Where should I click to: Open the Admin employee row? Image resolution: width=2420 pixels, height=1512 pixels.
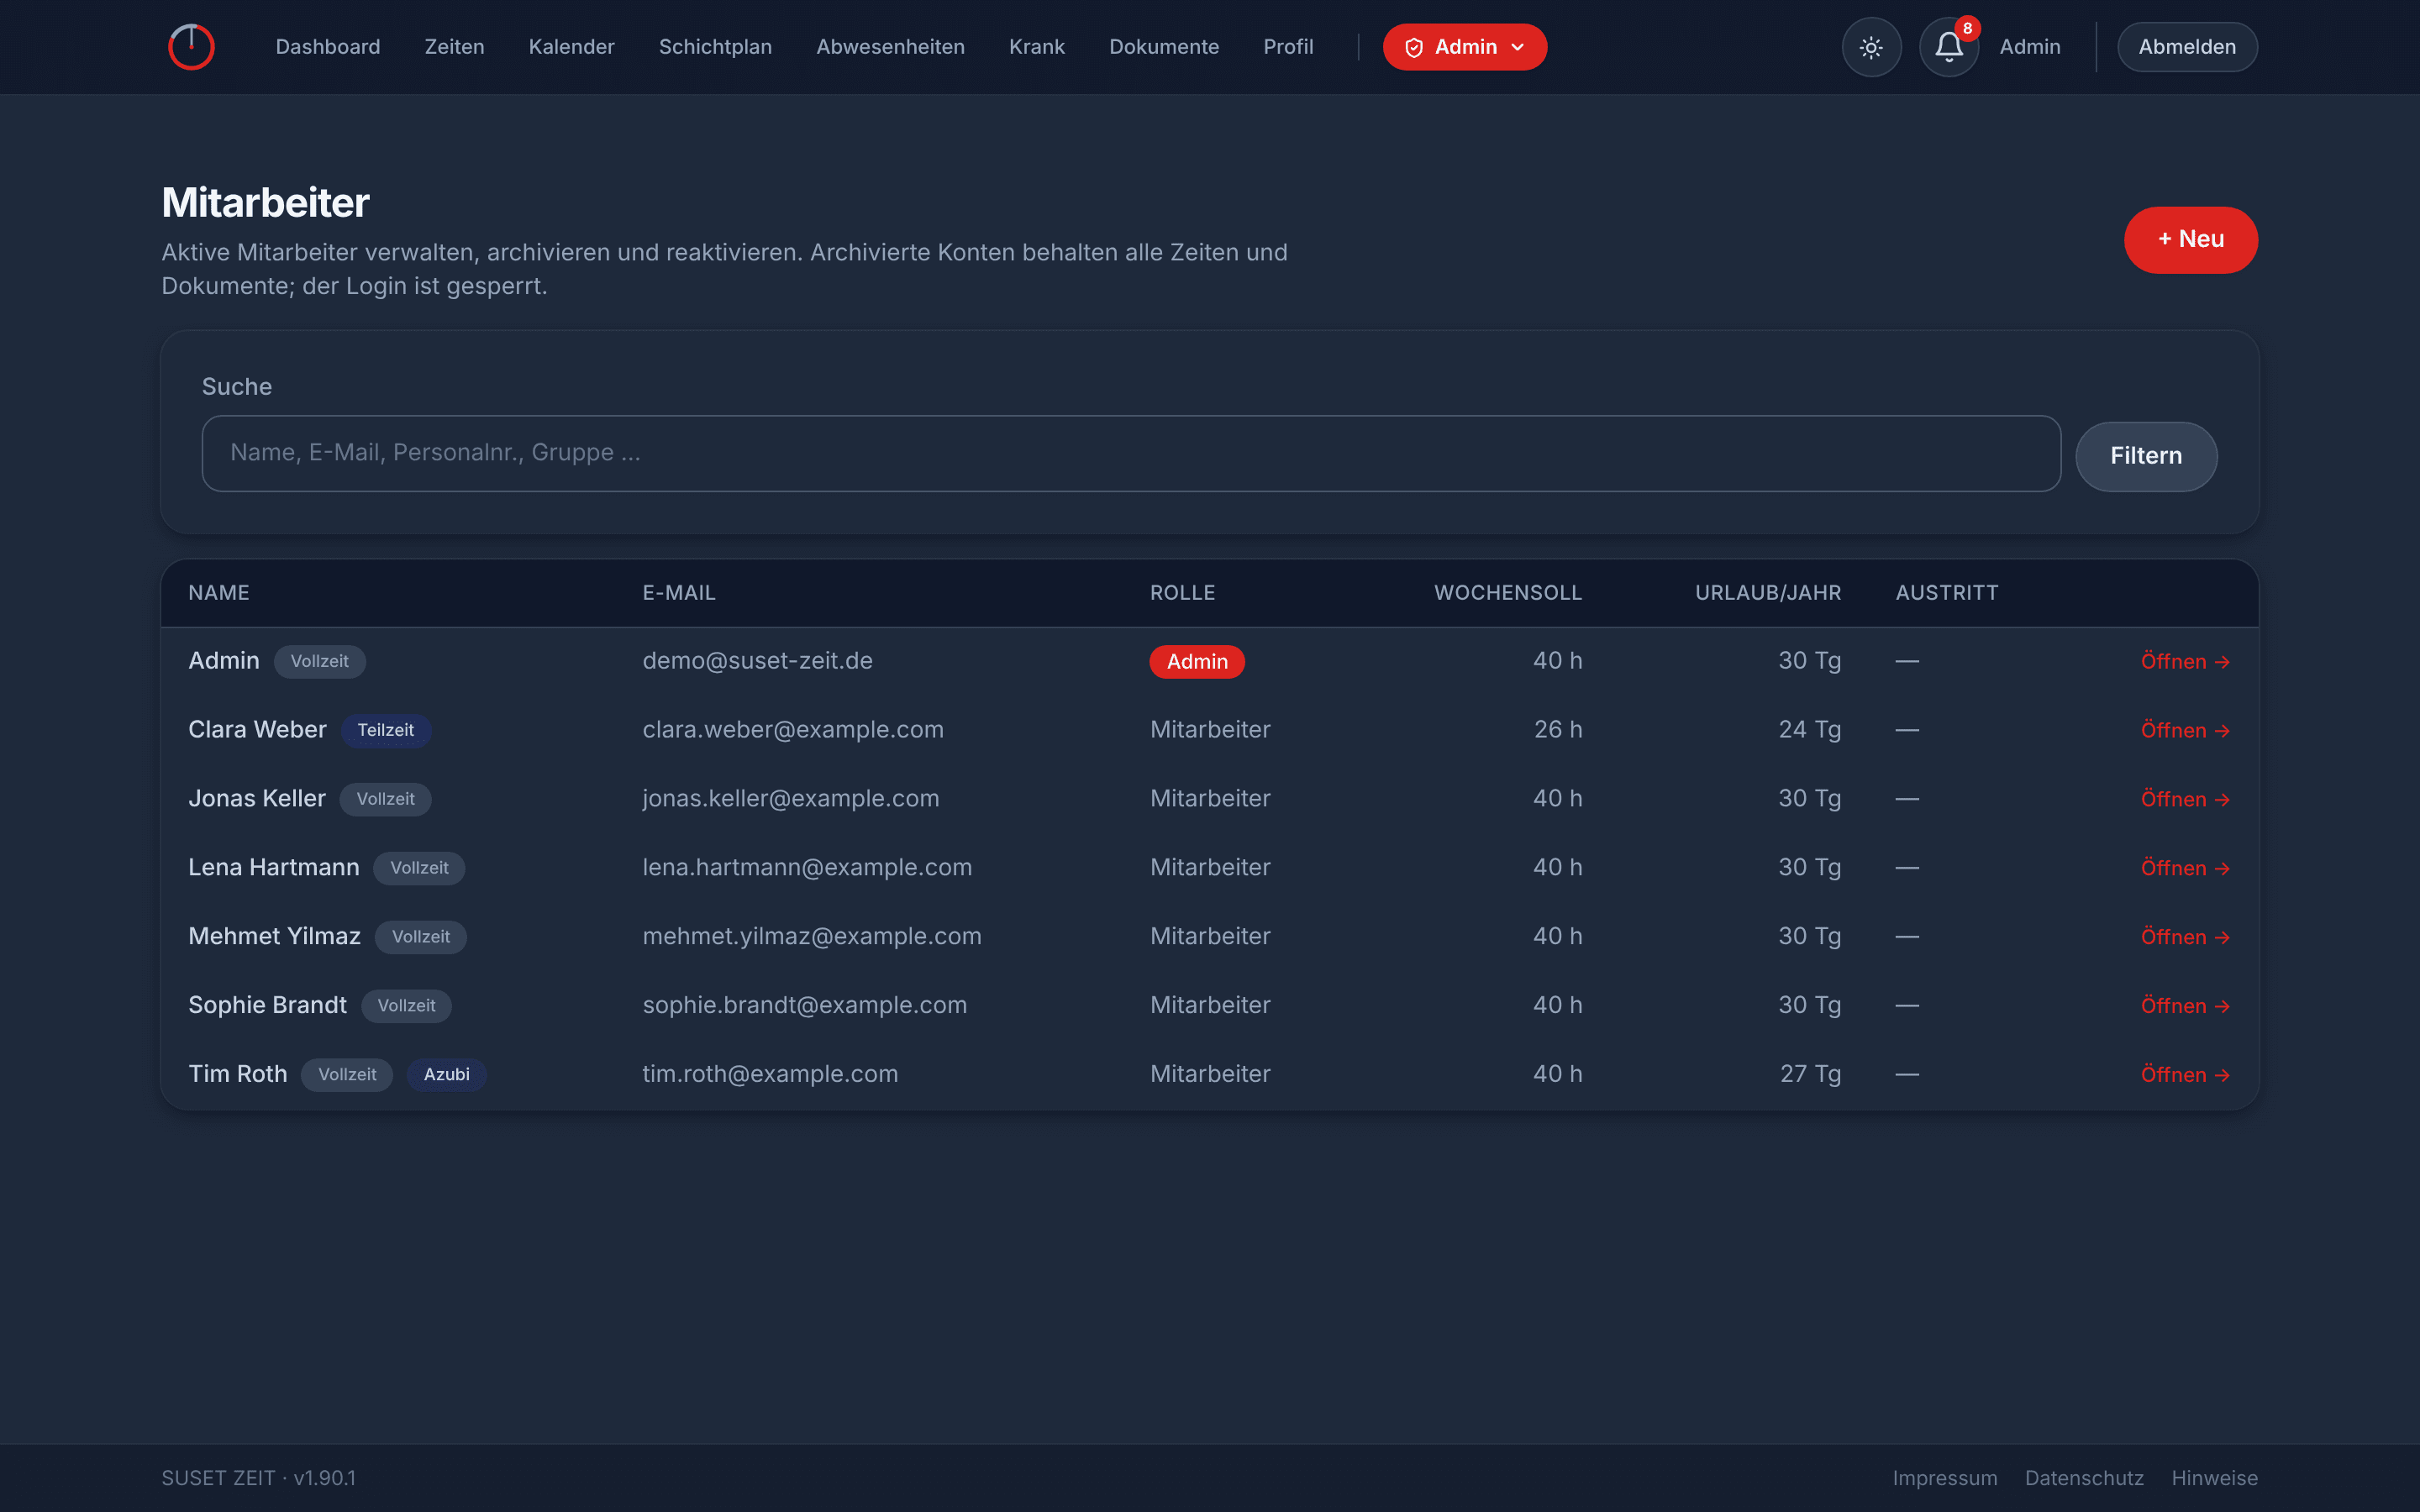(x=2185, y=662)
